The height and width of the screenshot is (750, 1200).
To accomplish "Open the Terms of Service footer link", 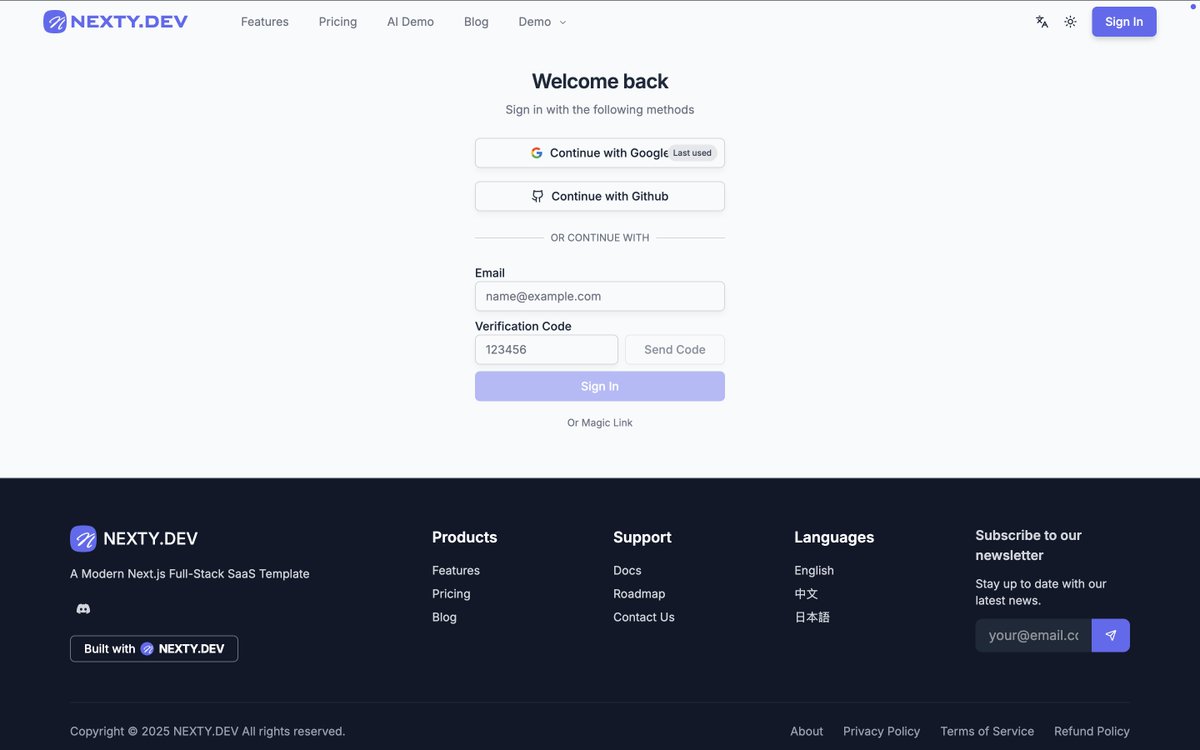I will [987, 731].
